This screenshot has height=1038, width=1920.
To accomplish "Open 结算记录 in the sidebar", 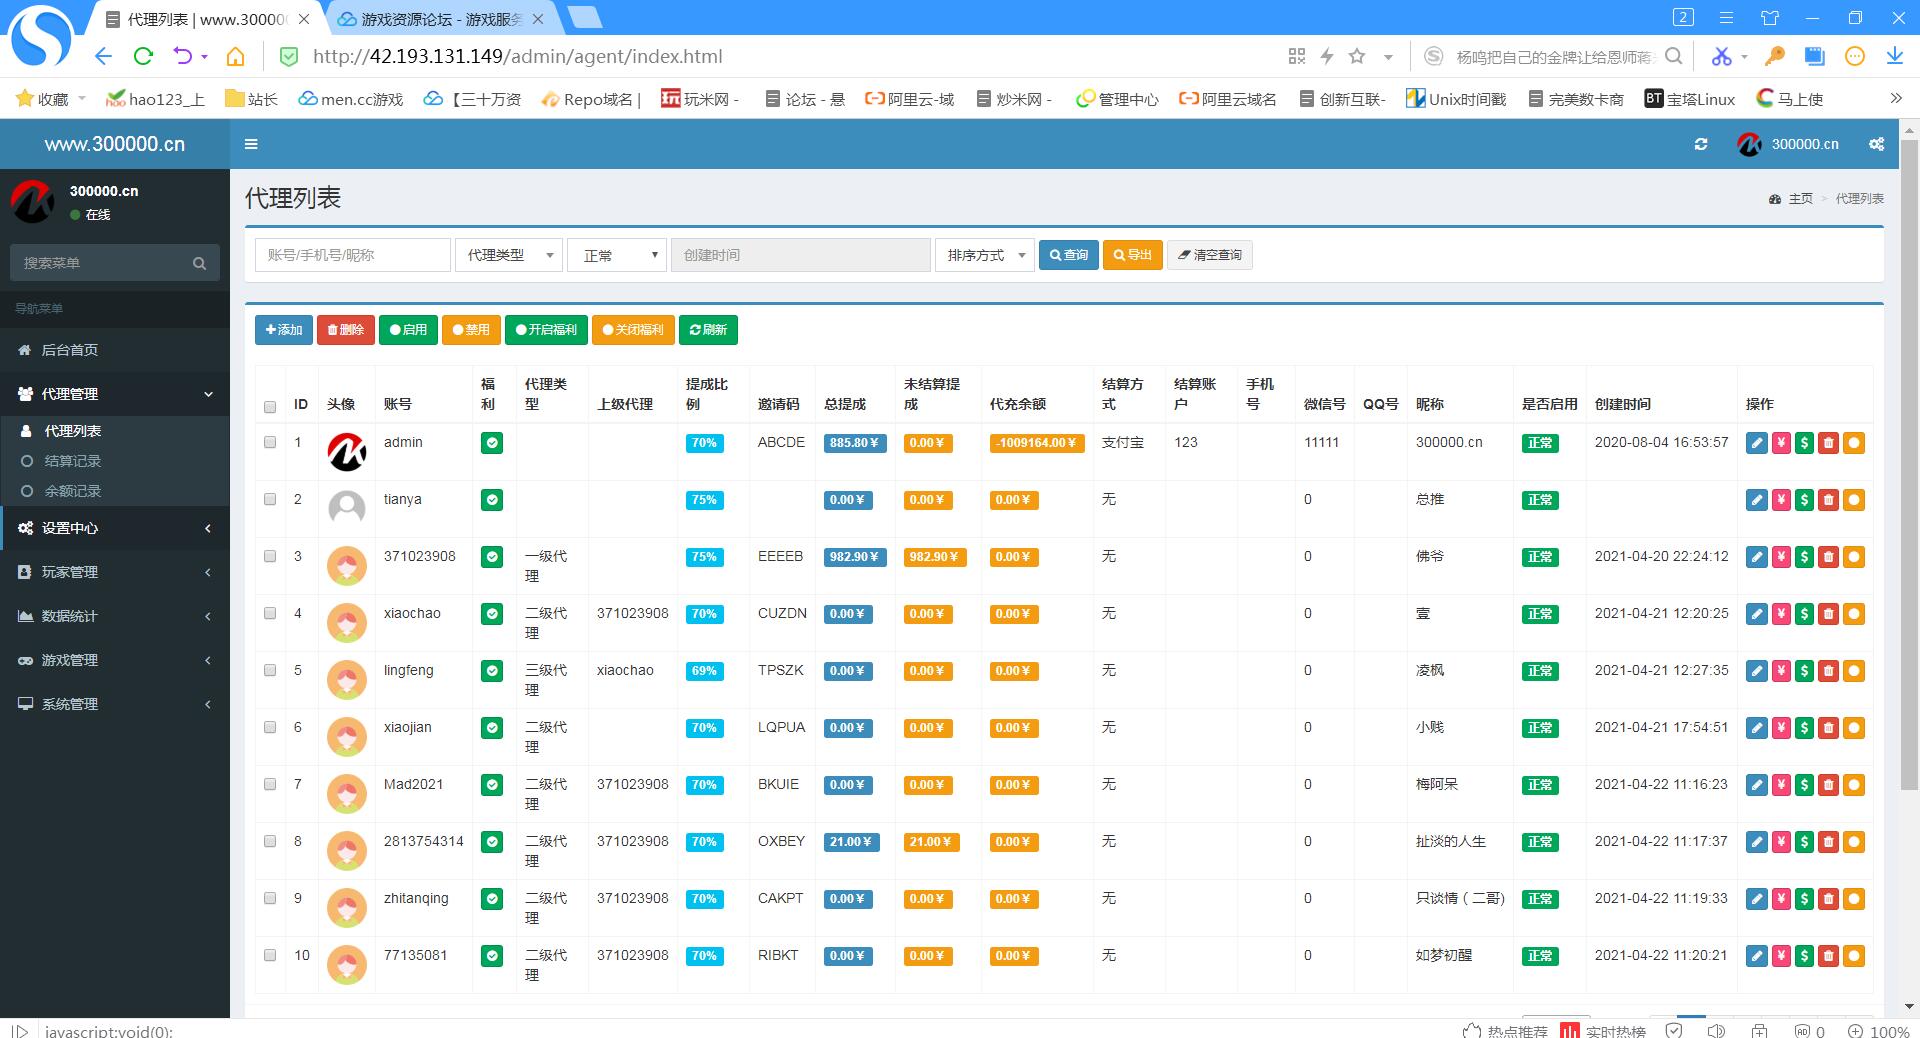I will 73,461.
